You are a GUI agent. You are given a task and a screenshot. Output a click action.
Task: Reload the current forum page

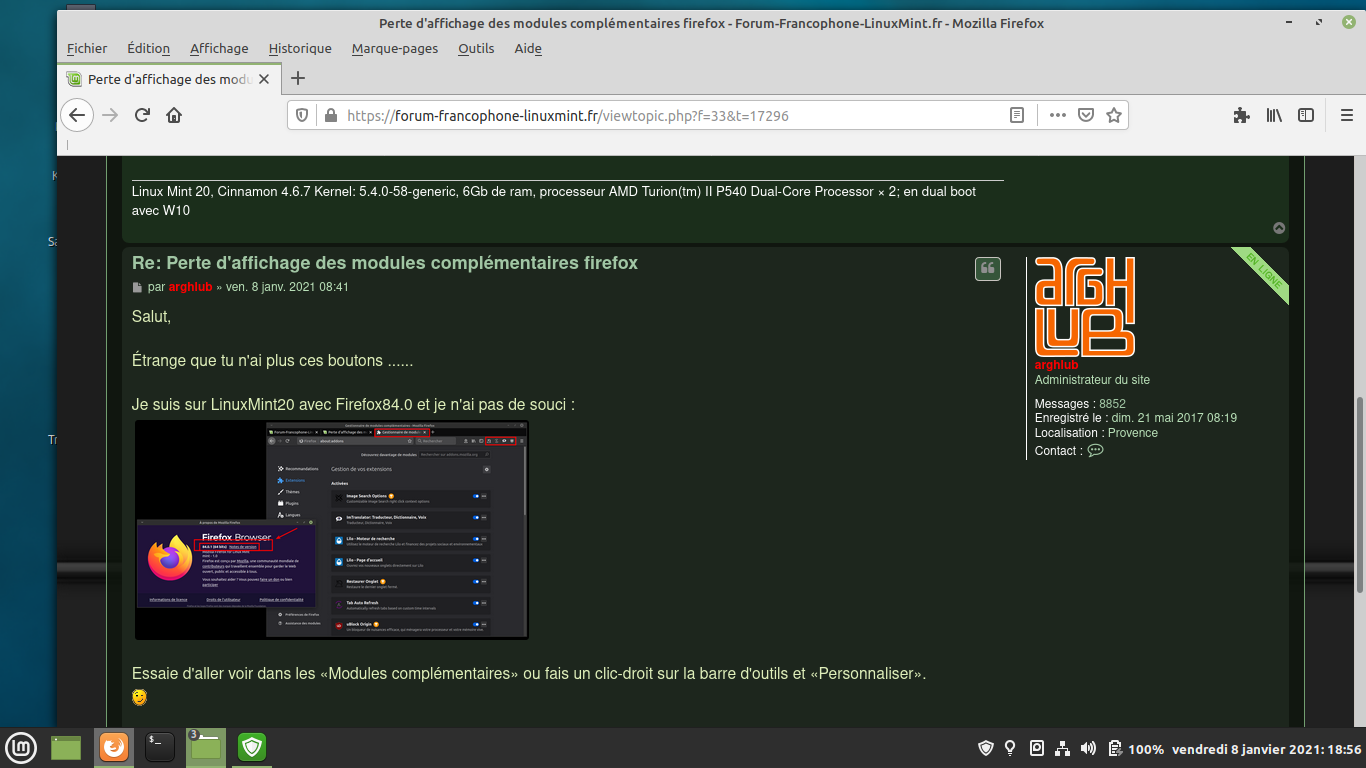click(x=142, y=115)
